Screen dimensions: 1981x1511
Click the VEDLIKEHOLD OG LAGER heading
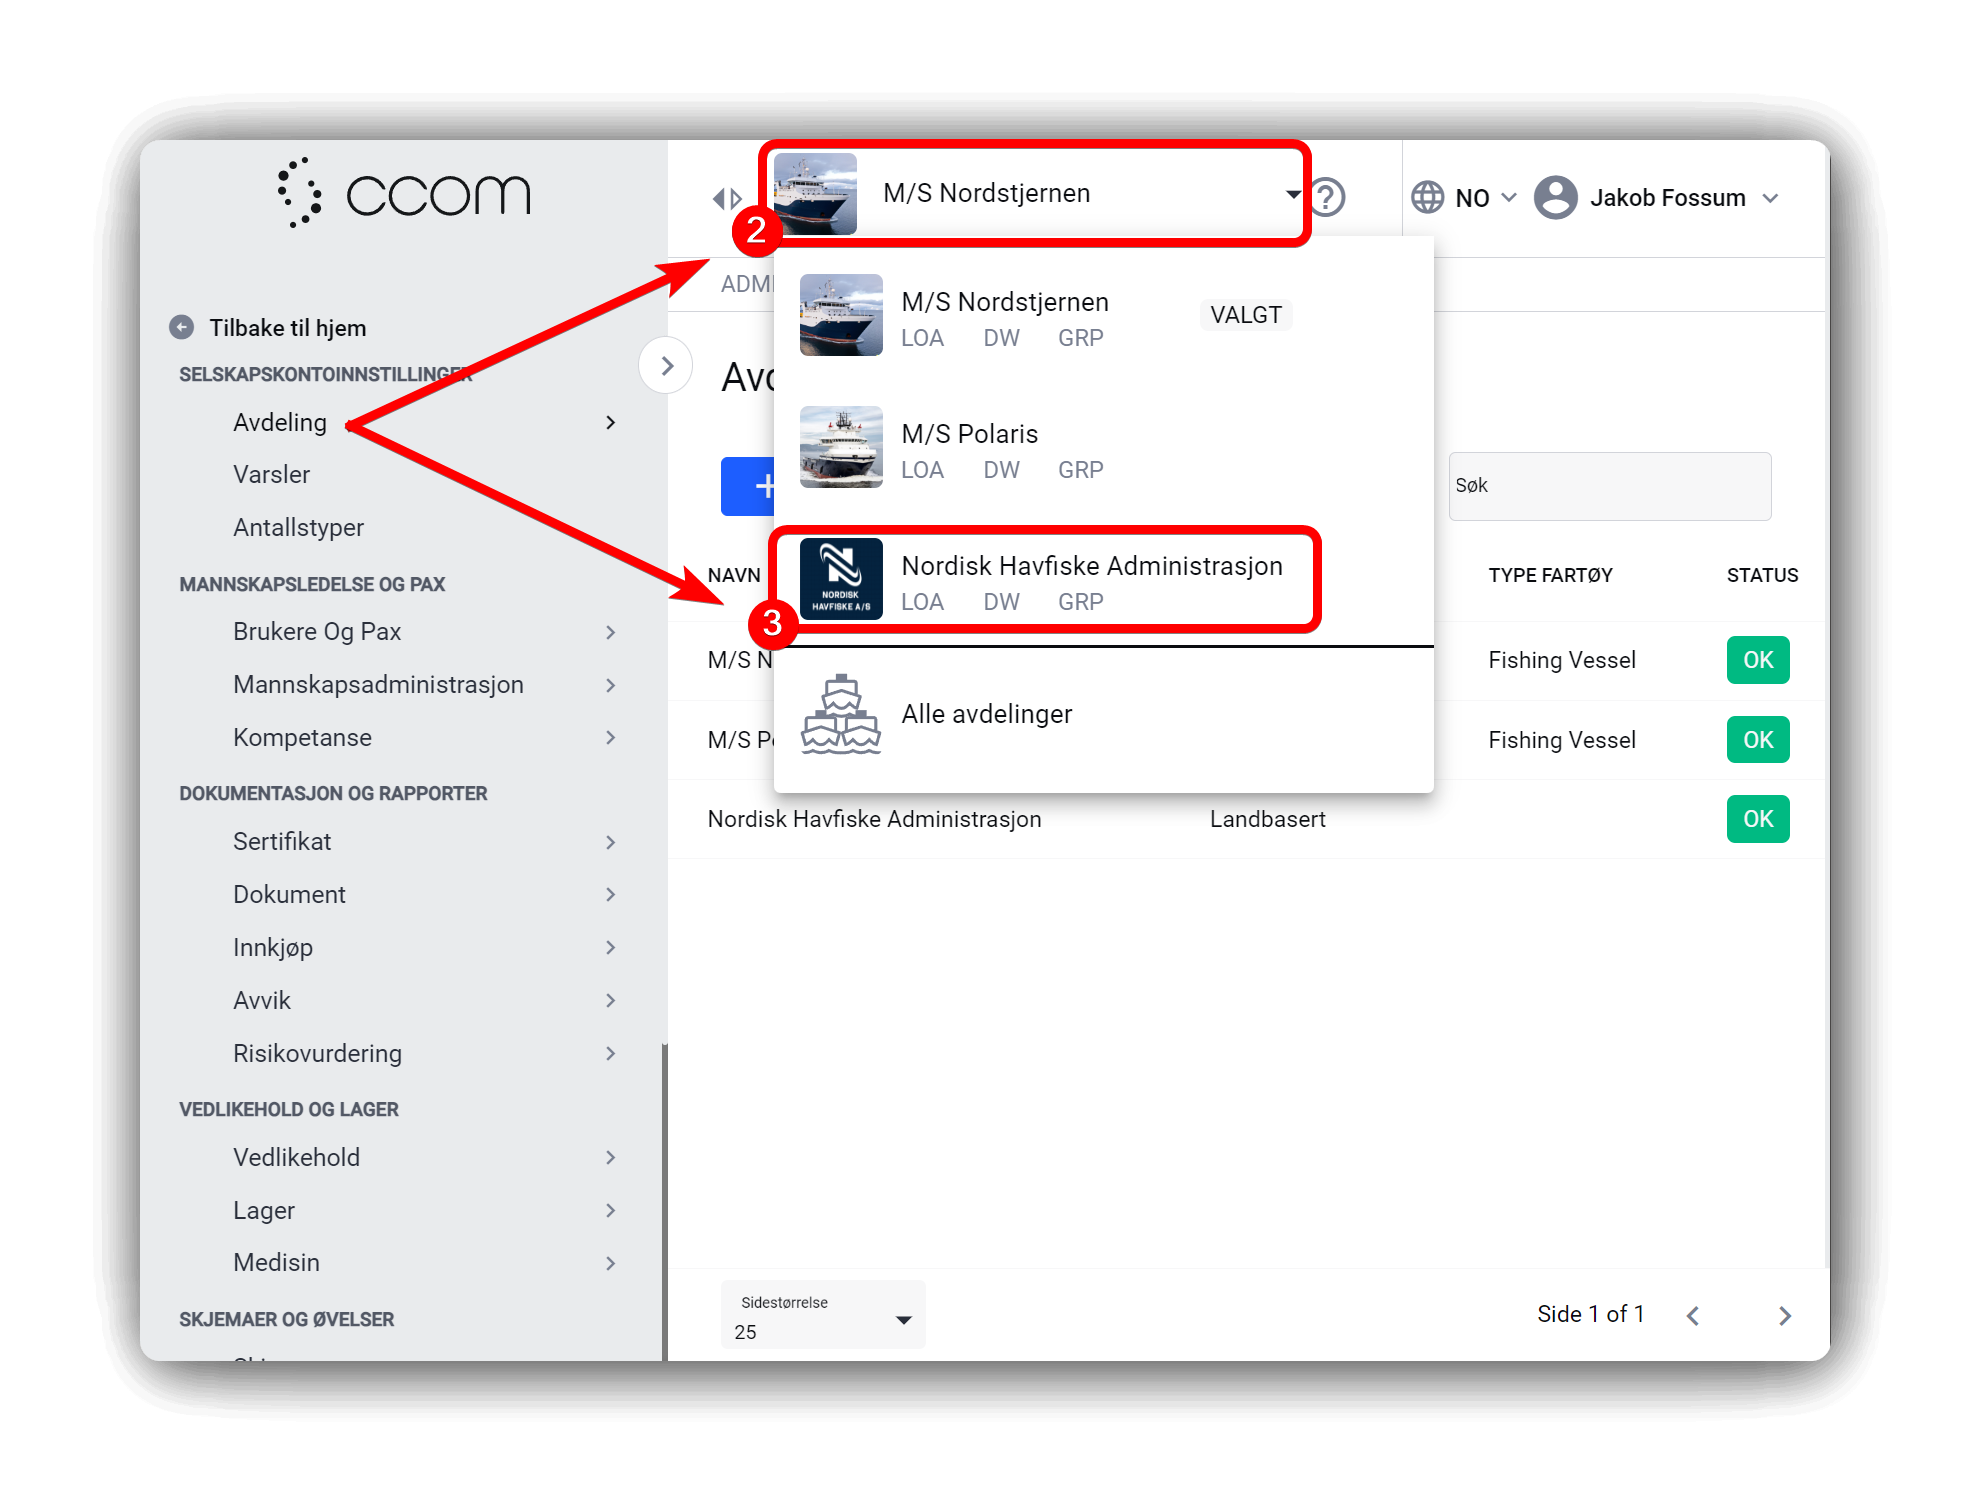click(288, 1109)
